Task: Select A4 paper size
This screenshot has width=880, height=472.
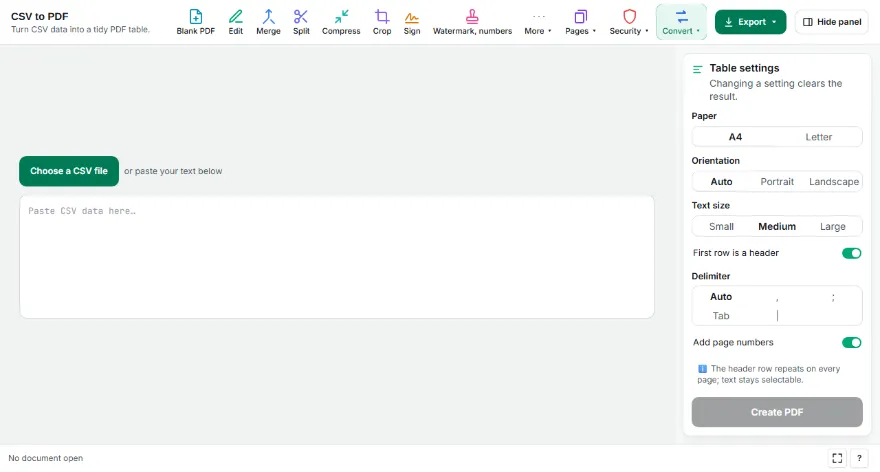Action: click(735, 137)
